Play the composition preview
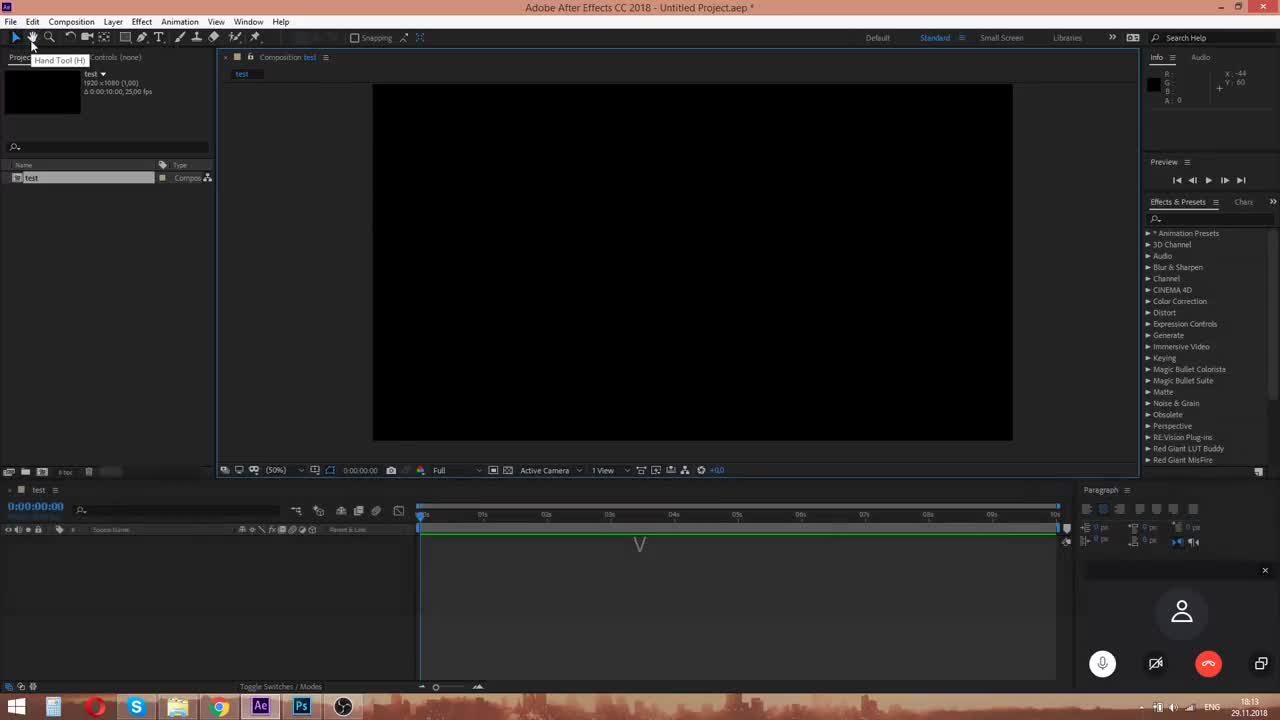This screenshot has height=720, width=1280. [x=1208, y=180]
